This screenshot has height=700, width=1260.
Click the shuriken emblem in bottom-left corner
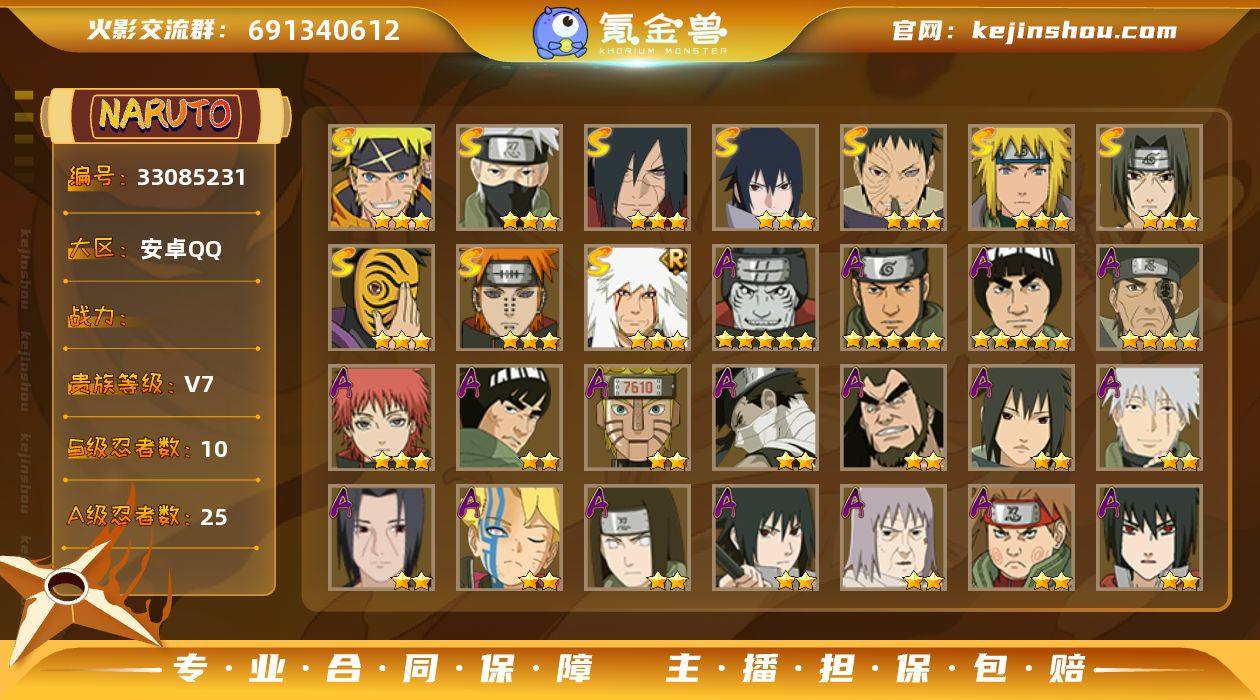(x=70, y=590)
